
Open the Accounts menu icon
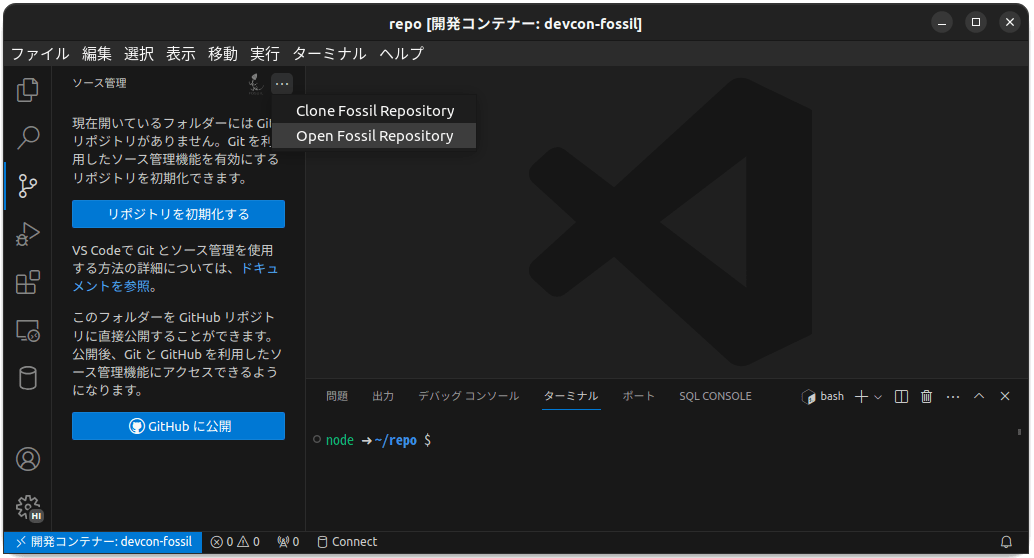click(28, 459)
